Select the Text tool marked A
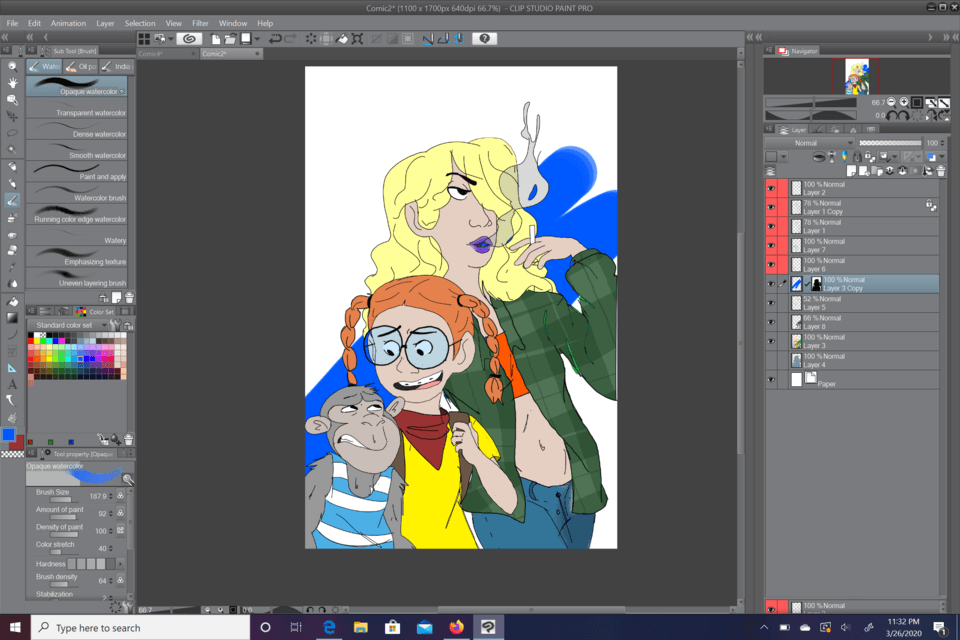Viewport: 960px width, 640px height. click(12, 385)
